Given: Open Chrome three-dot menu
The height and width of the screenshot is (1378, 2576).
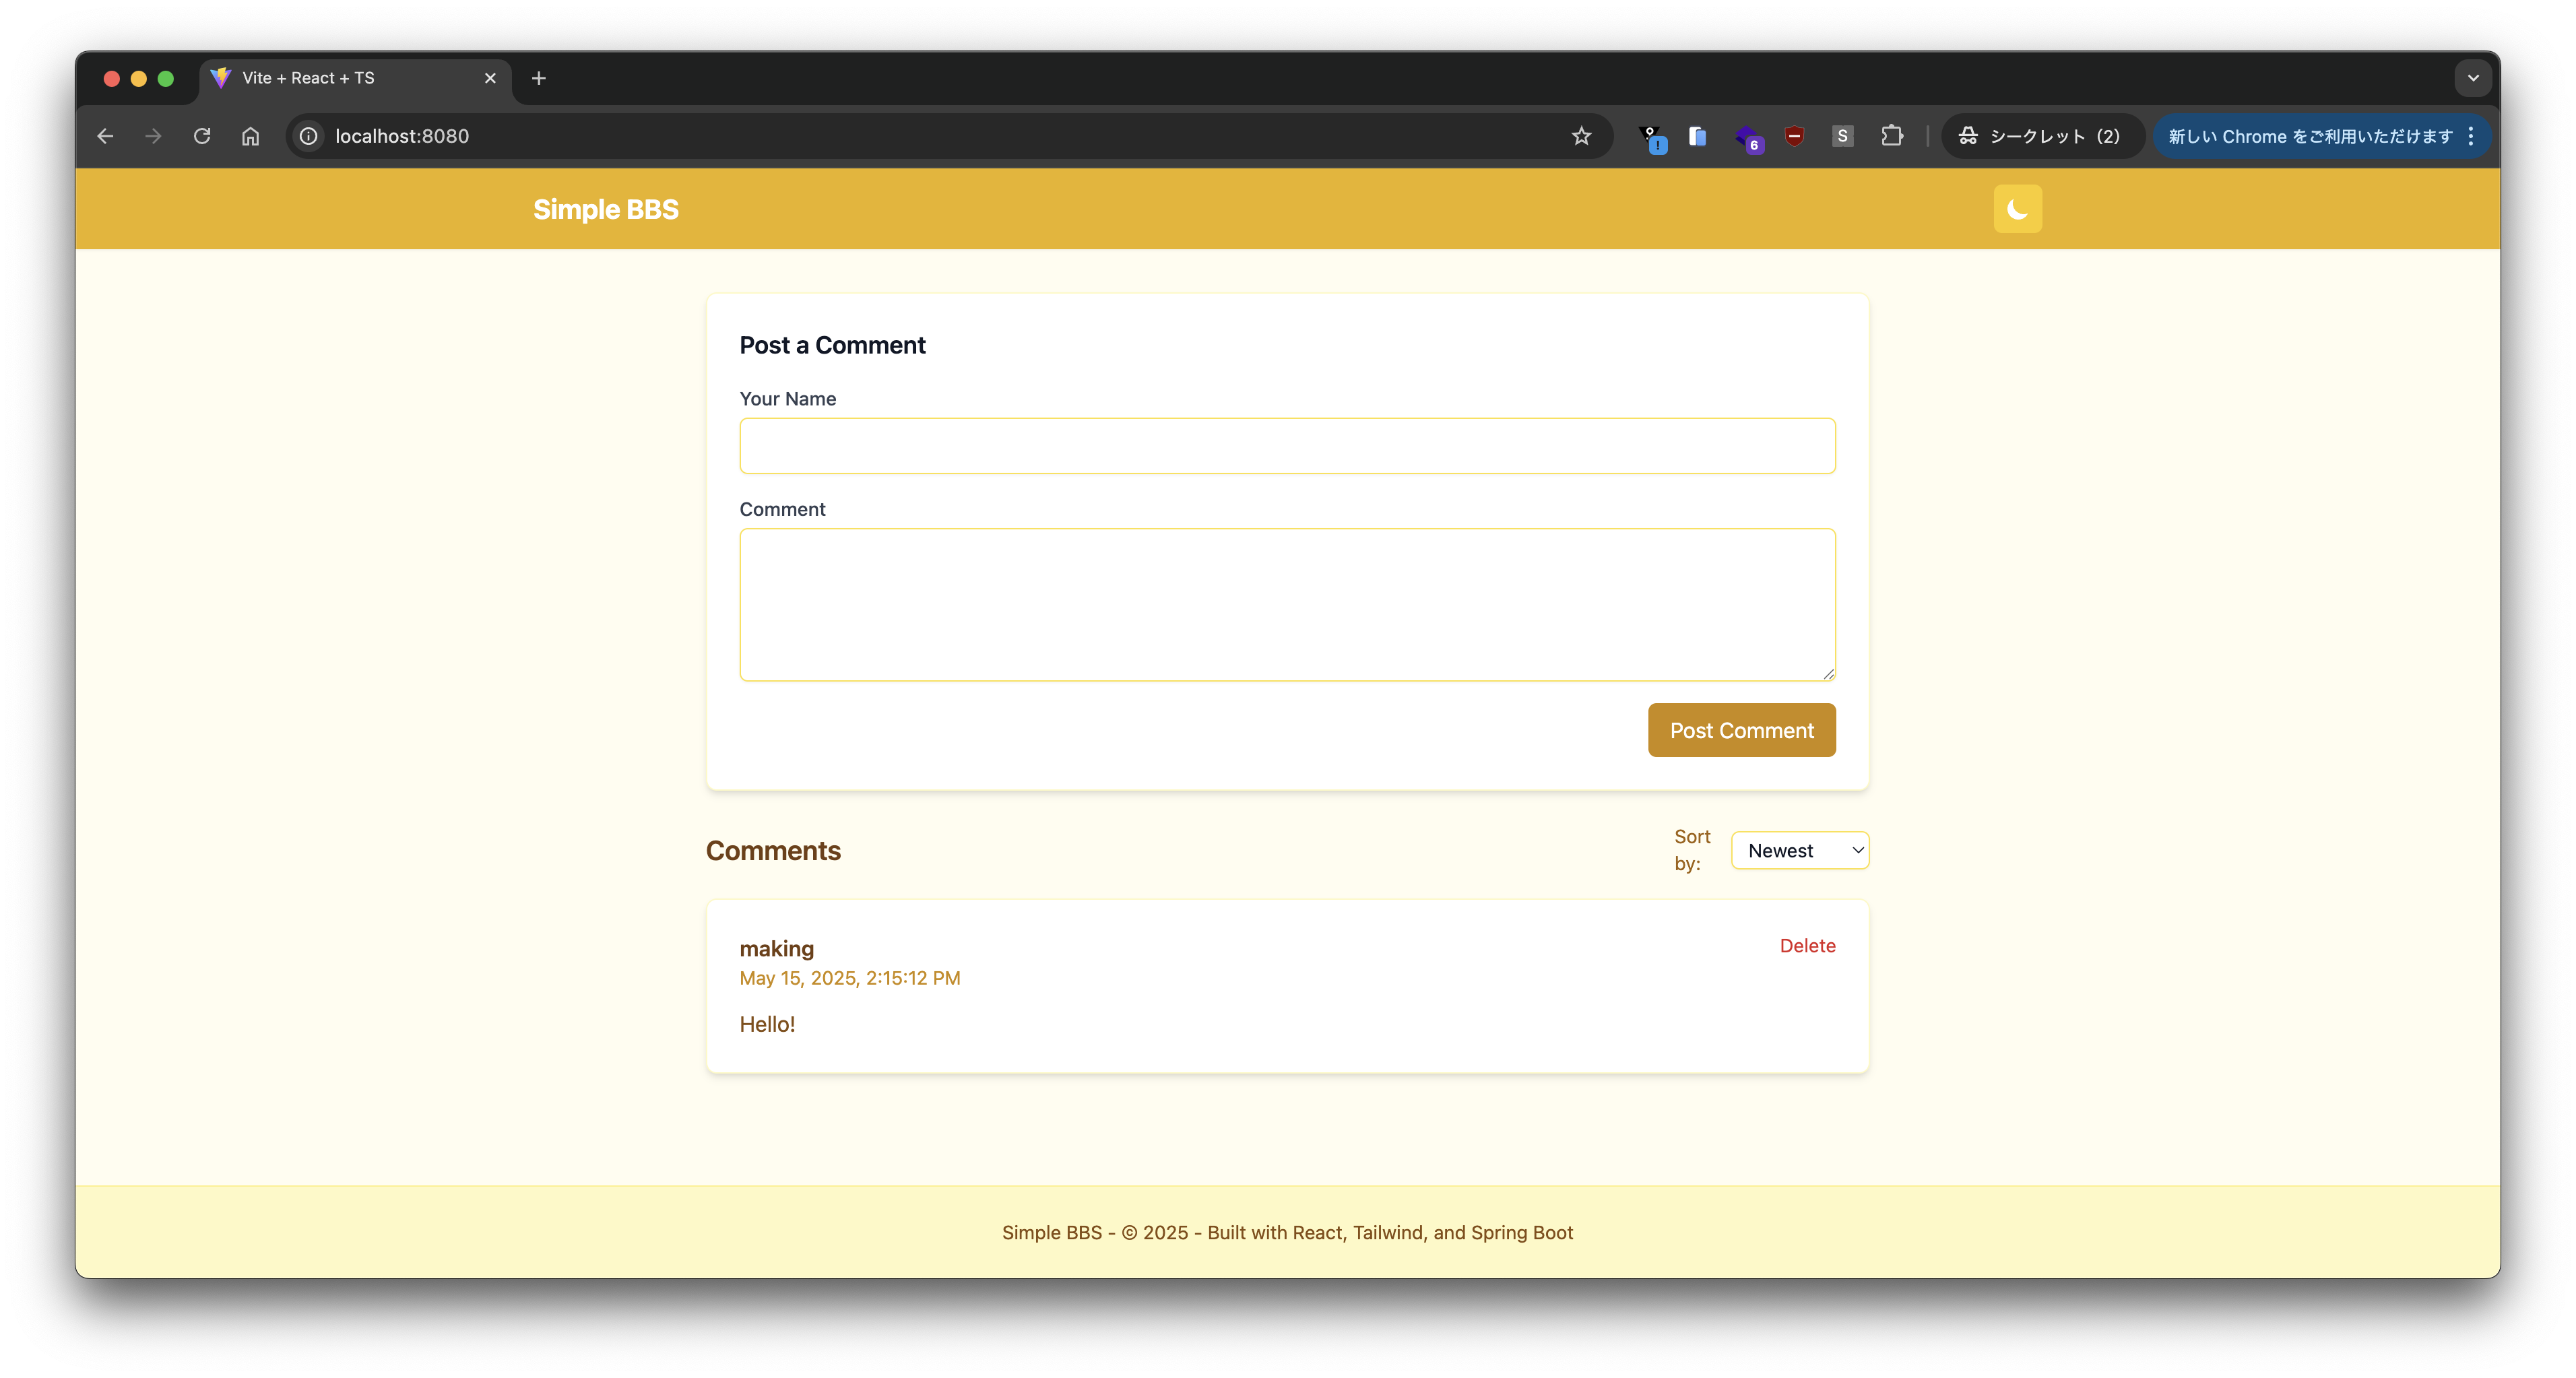Looking at the screenshot, I should tap(2470, 136).
